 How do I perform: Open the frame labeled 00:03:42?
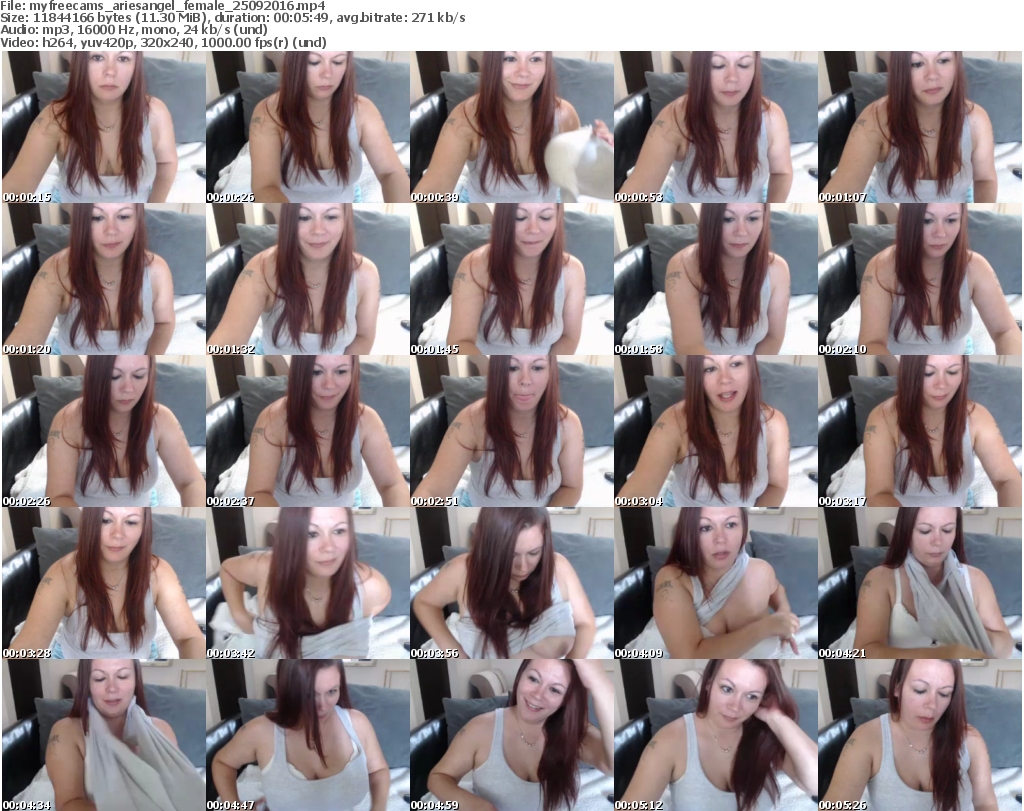(308, 583)
